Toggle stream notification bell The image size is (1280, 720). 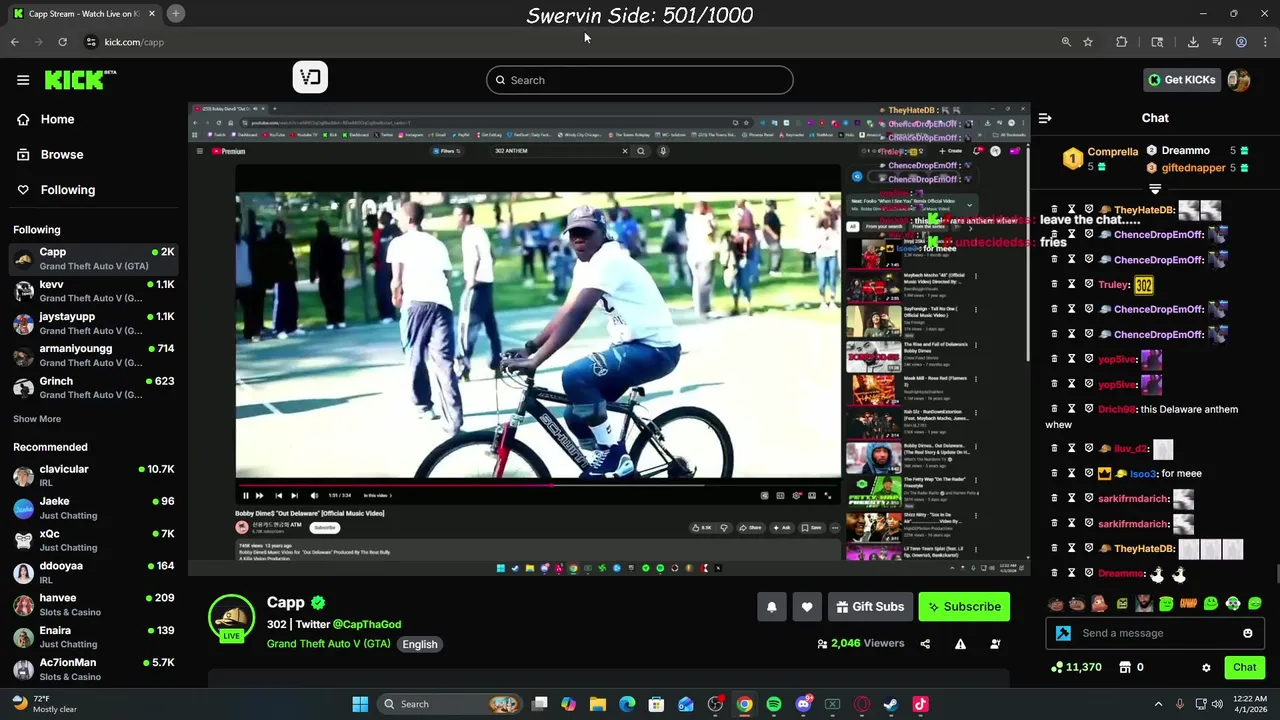(771, 607)
